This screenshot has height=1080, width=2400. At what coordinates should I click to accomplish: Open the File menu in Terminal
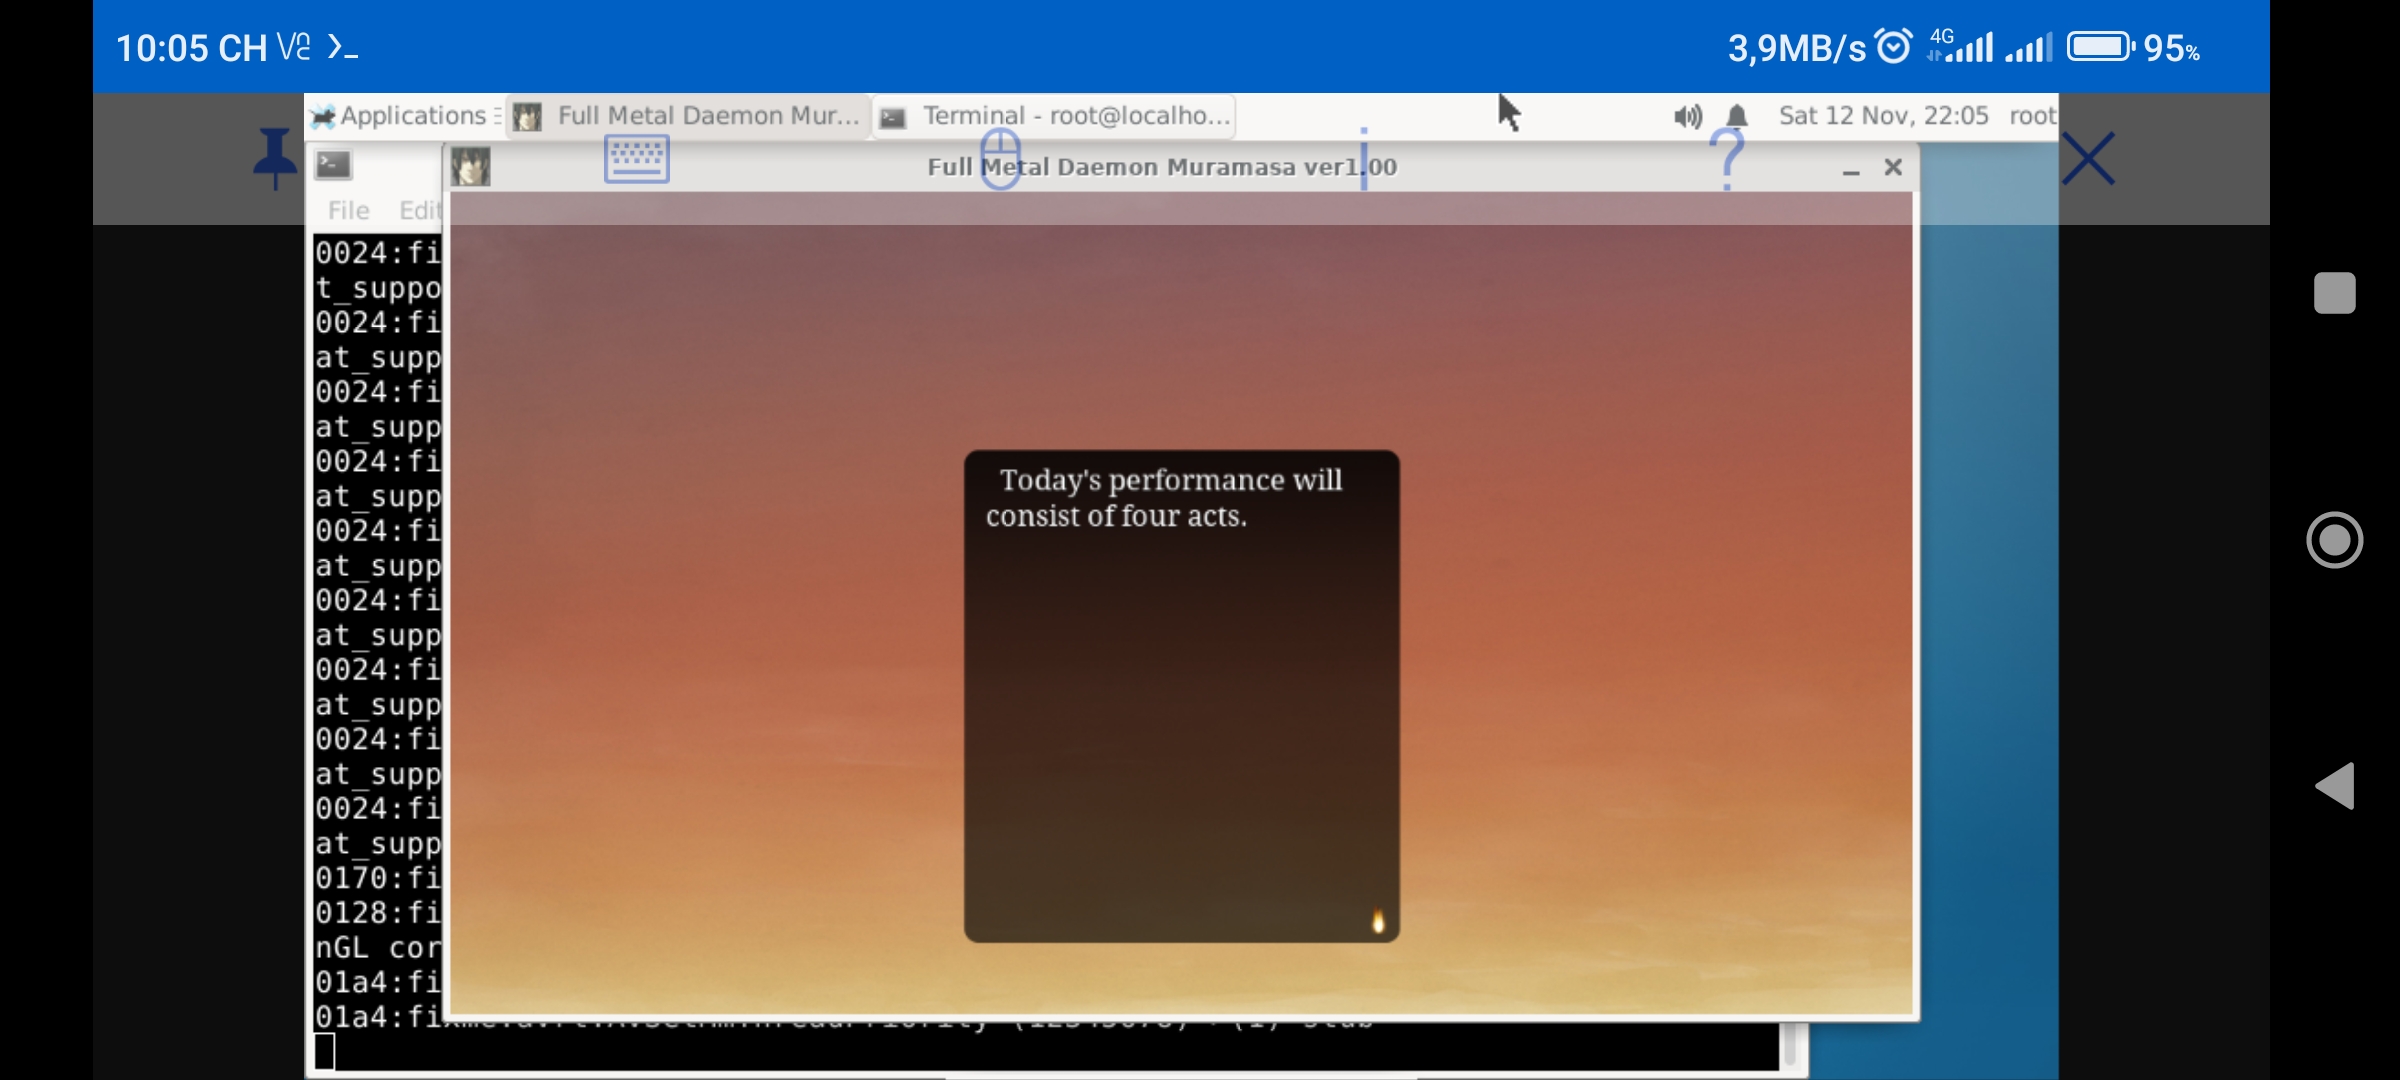point(347,210)
